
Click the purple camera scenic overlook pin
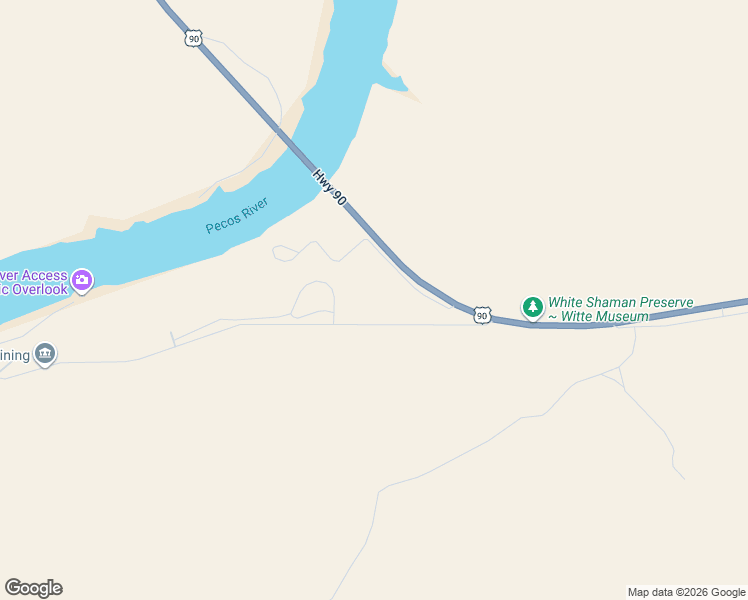(82, 281)
